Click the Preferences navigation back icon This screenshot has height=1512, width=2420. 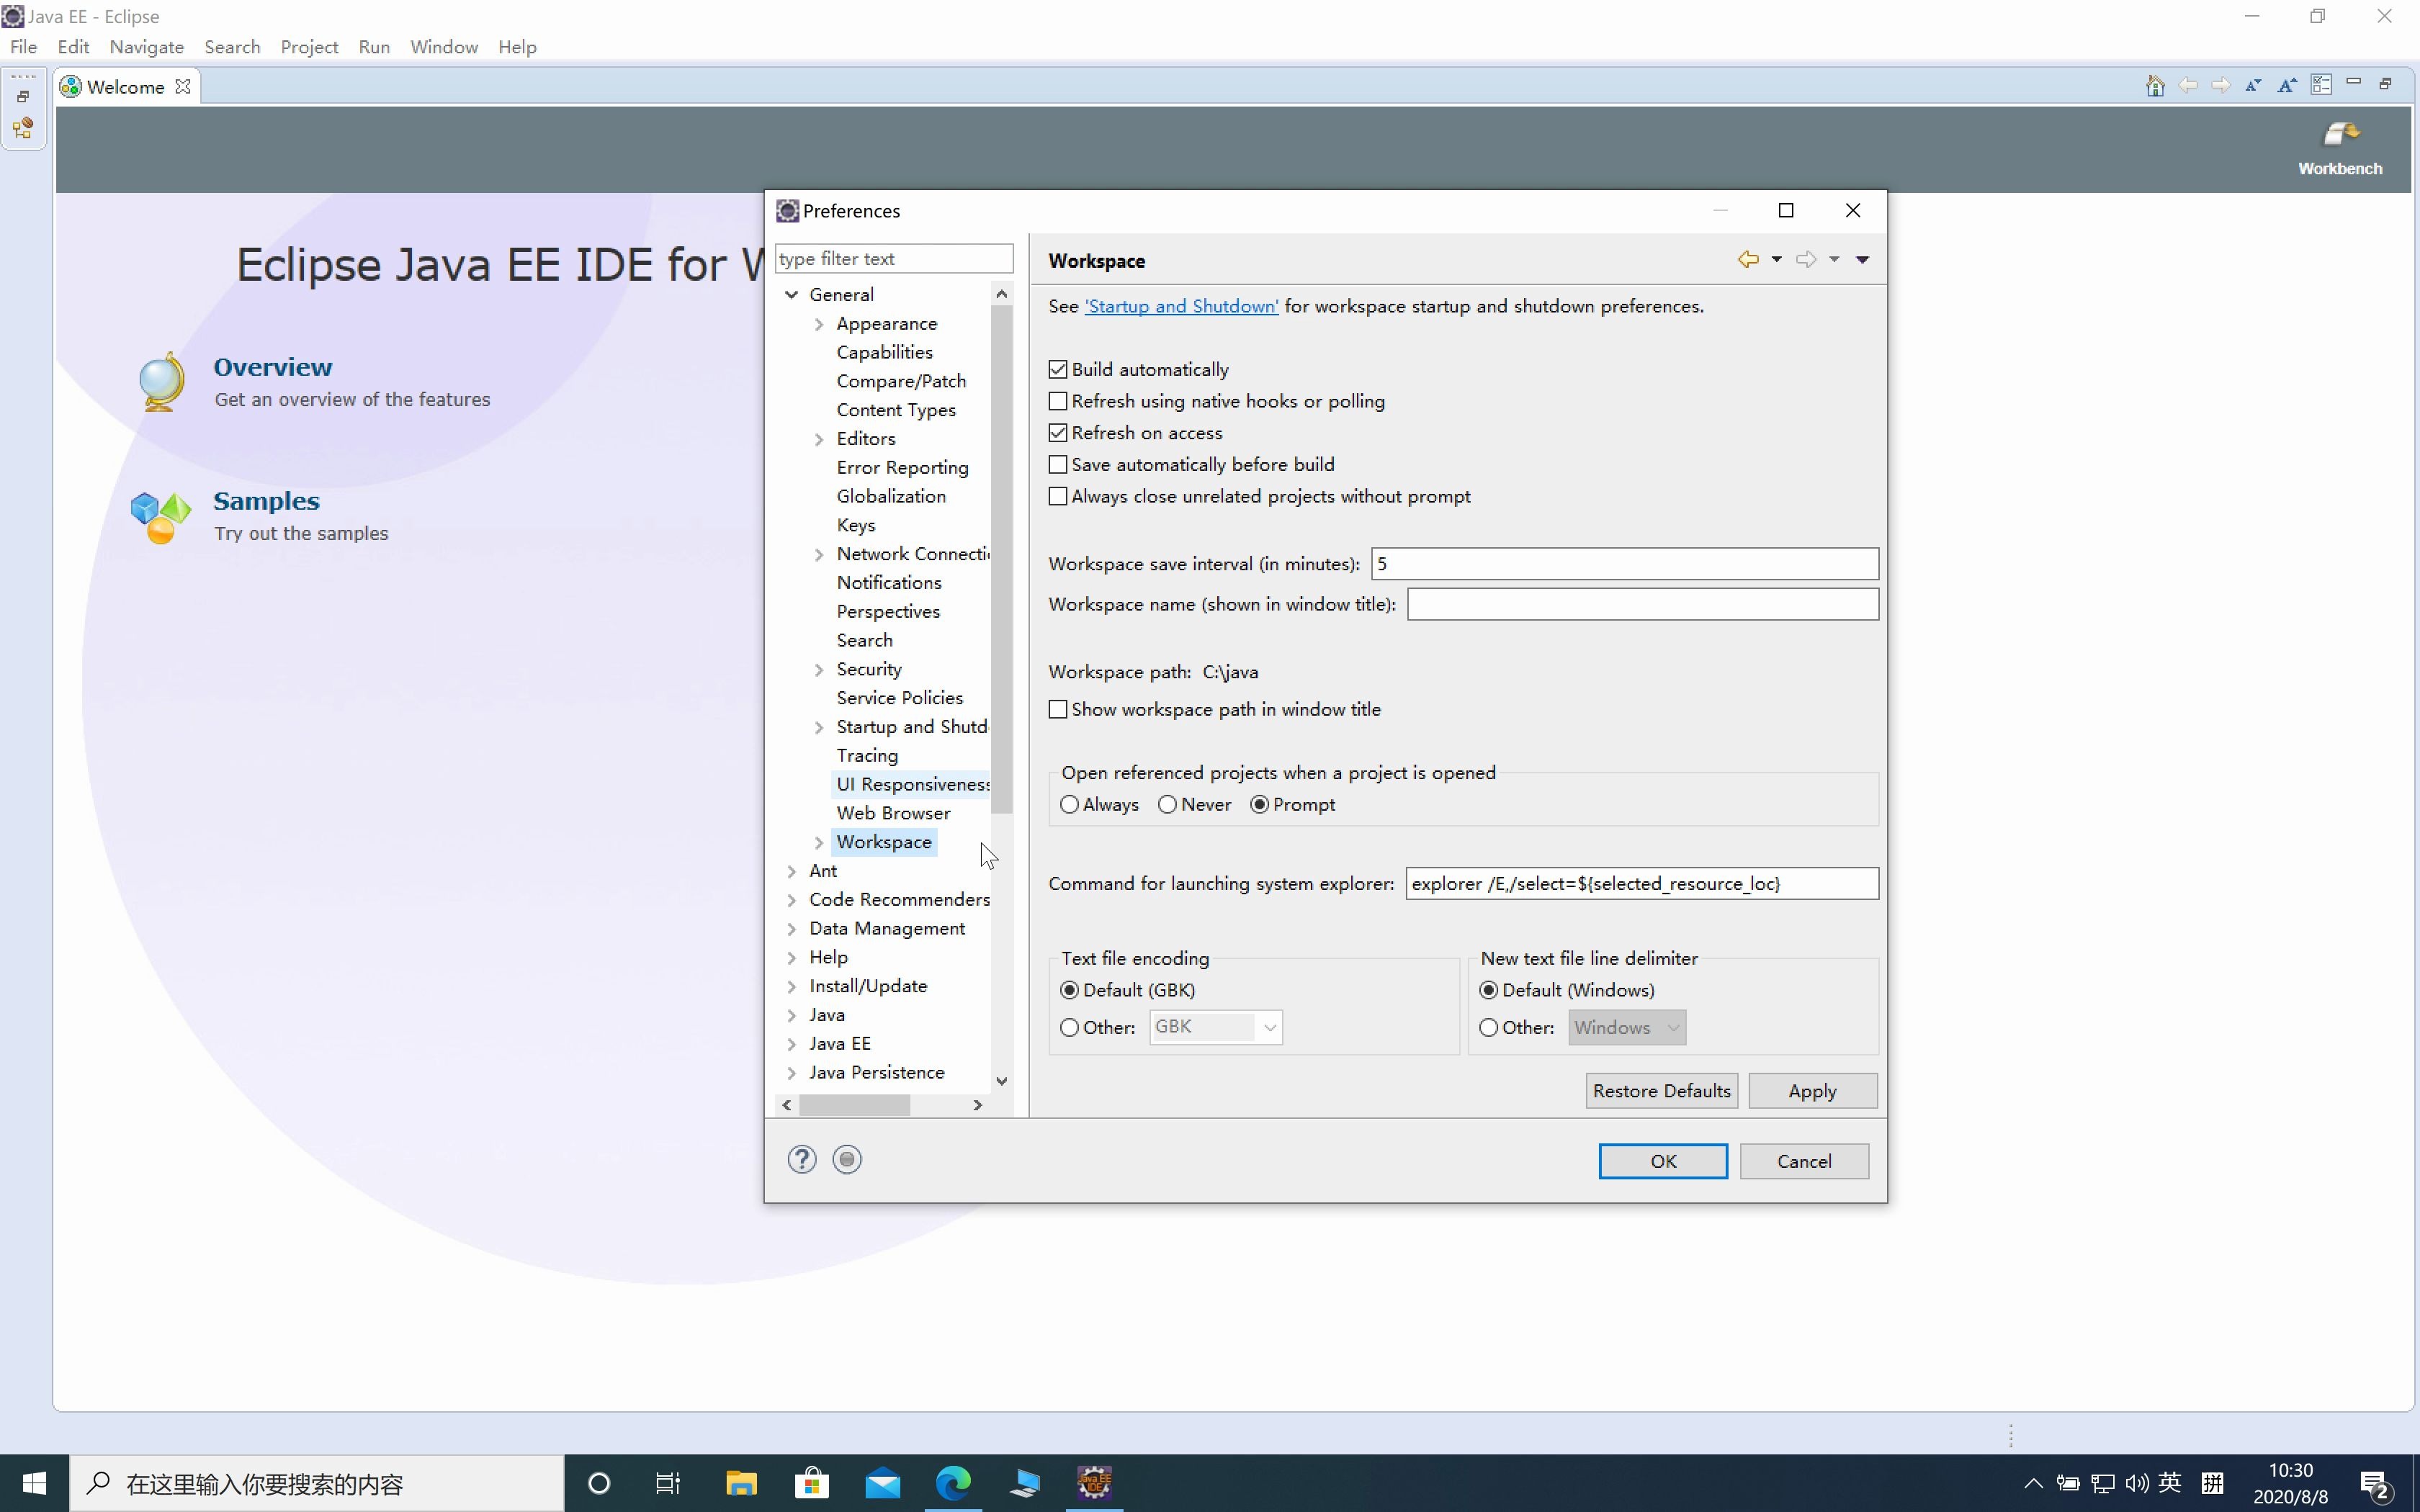point(1747,259)
